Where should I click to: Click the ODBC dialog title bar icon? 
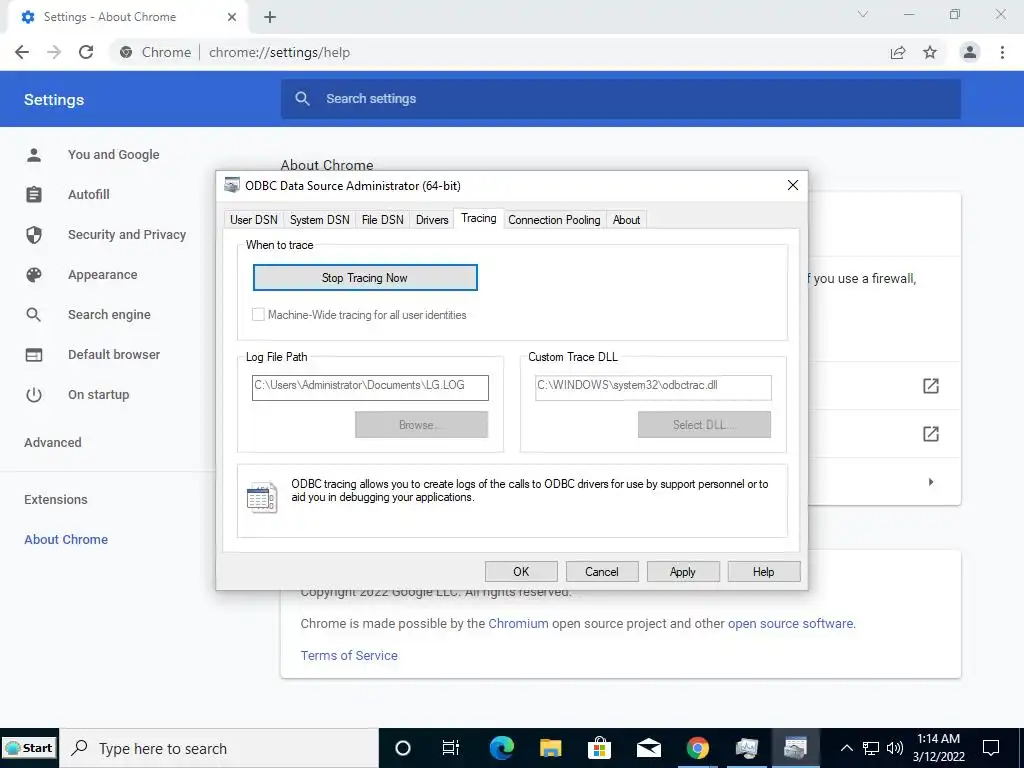coord(232,185)
